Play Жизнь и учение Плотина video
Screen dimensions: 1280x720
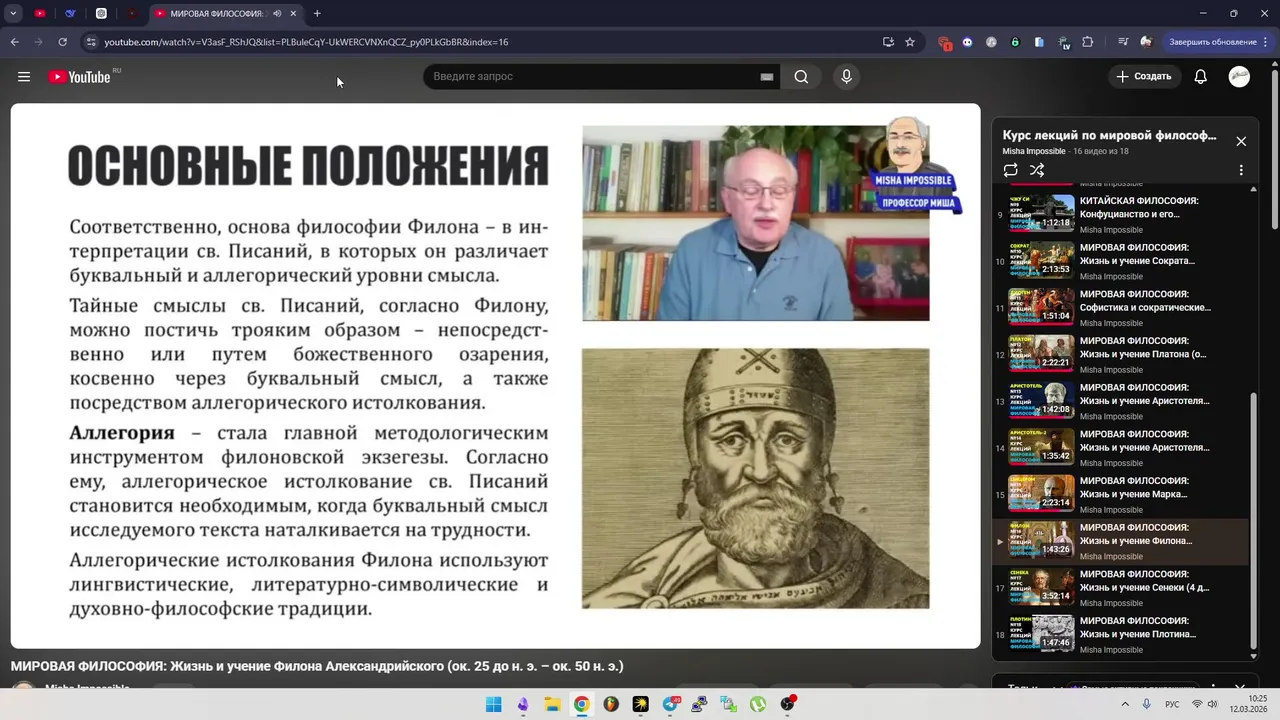coord(1120,633)
